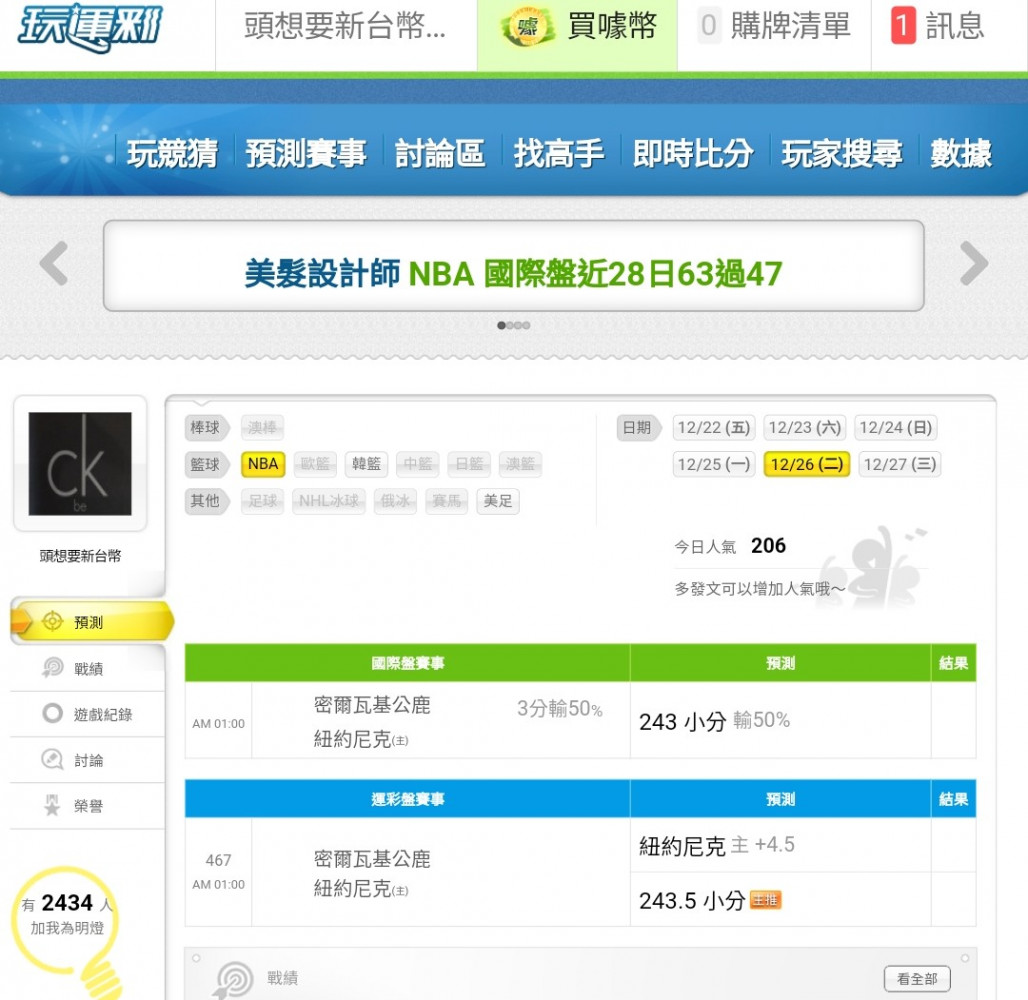The height and width of the screenshot is (1000, 1028).
Task: Click the 籃球 category label
Action: pos(207,464)
